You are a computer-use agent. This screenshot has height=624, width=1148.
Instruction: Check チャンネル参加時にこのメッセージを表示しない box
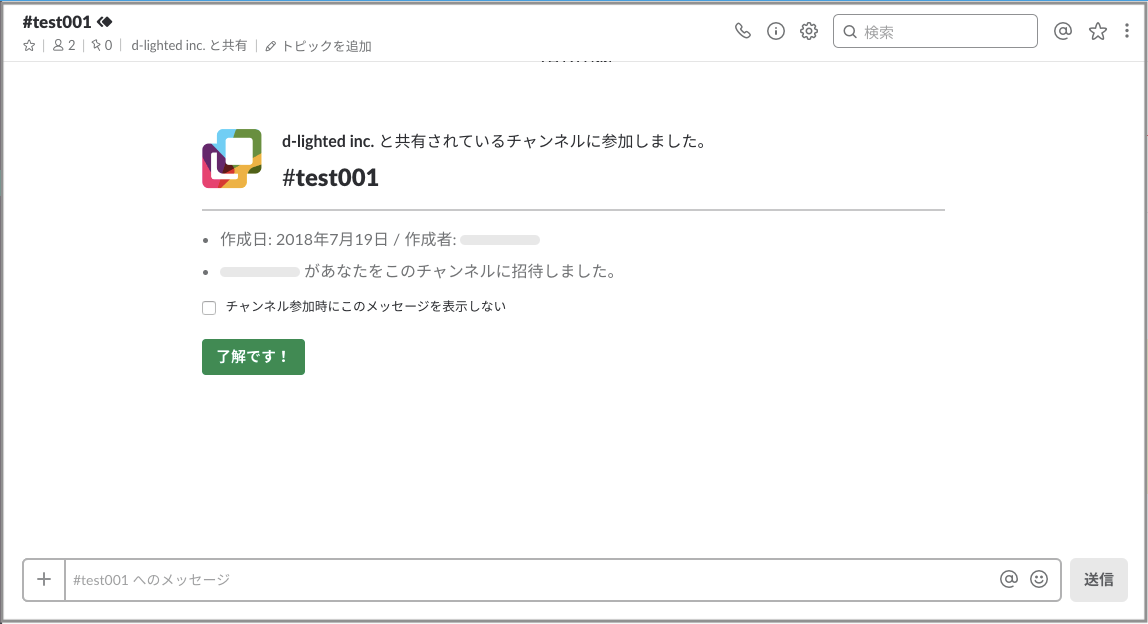coord(209,308)
